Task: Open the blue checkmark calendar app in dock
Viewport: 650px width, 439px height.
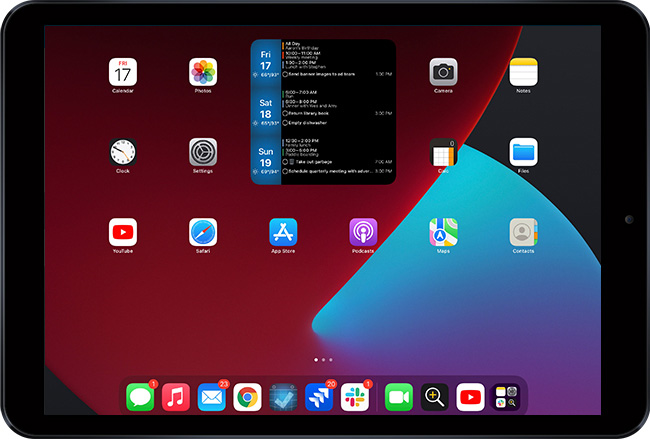Action: coord(283,397)
